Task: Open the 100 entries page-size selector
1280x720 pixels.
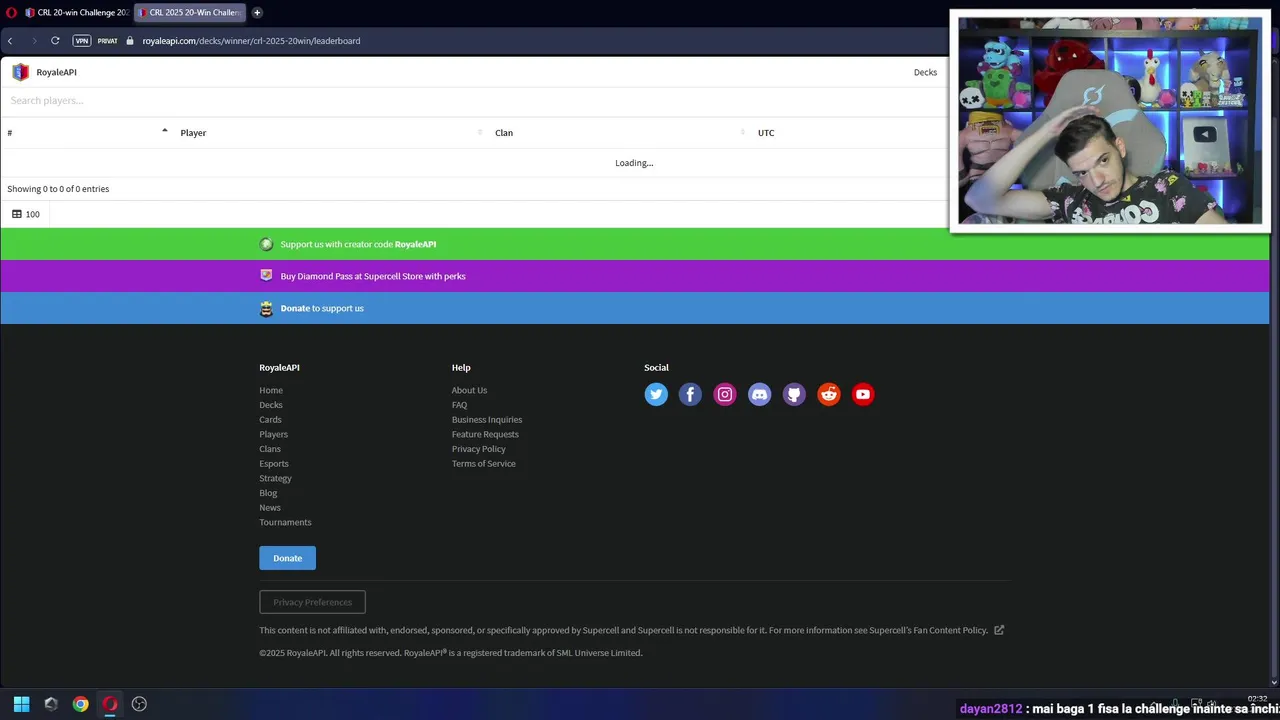Action: 26,214
